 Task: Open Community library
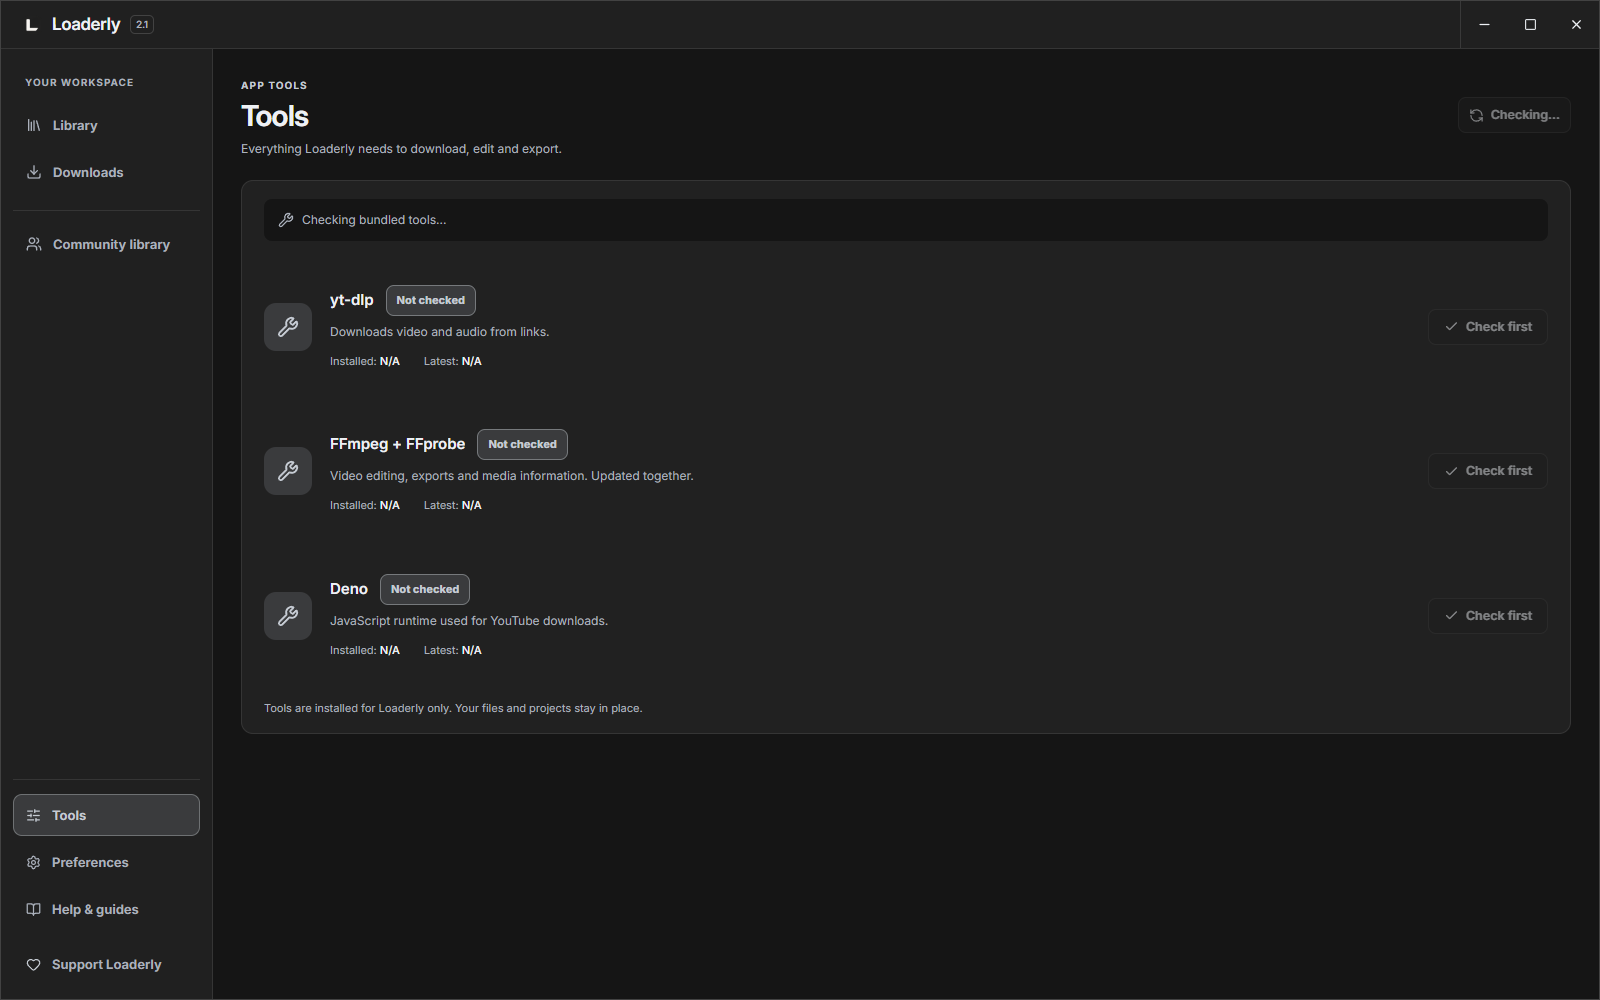coord(106,244)
